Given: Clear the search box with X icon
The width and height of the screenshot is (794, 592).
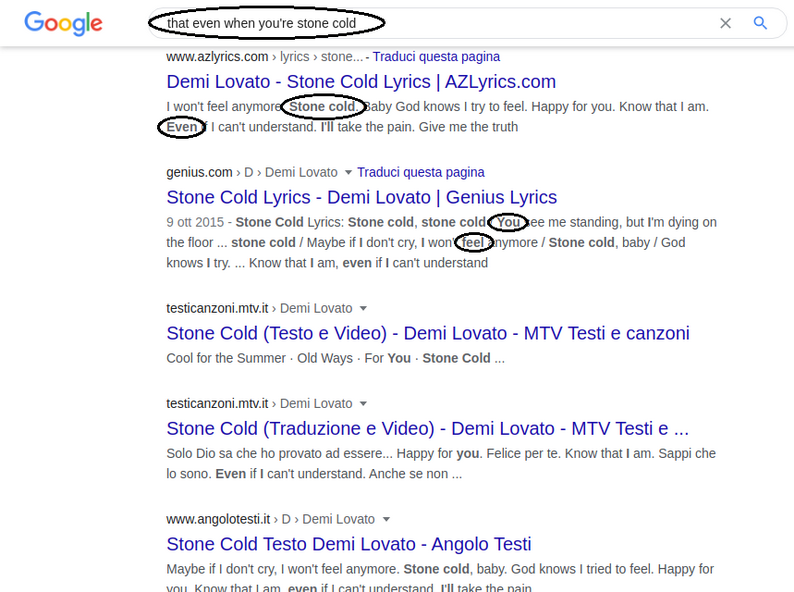Looking at the screenshot, I should pyautogui.click(x=725, y=23).
